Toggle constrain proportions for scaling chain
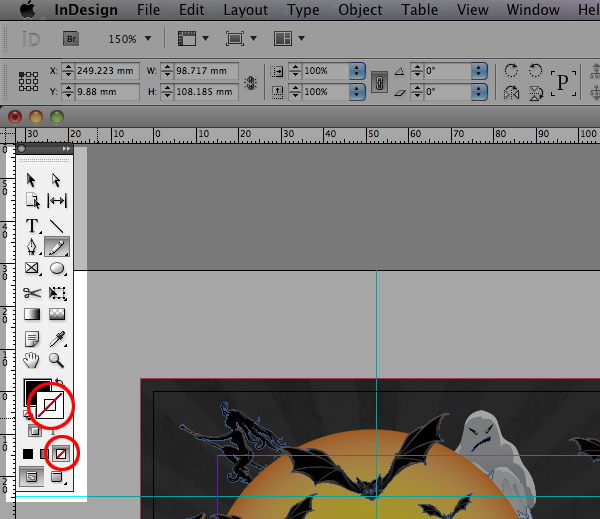This screenshot has height=519, width=600. pos(379,82)
